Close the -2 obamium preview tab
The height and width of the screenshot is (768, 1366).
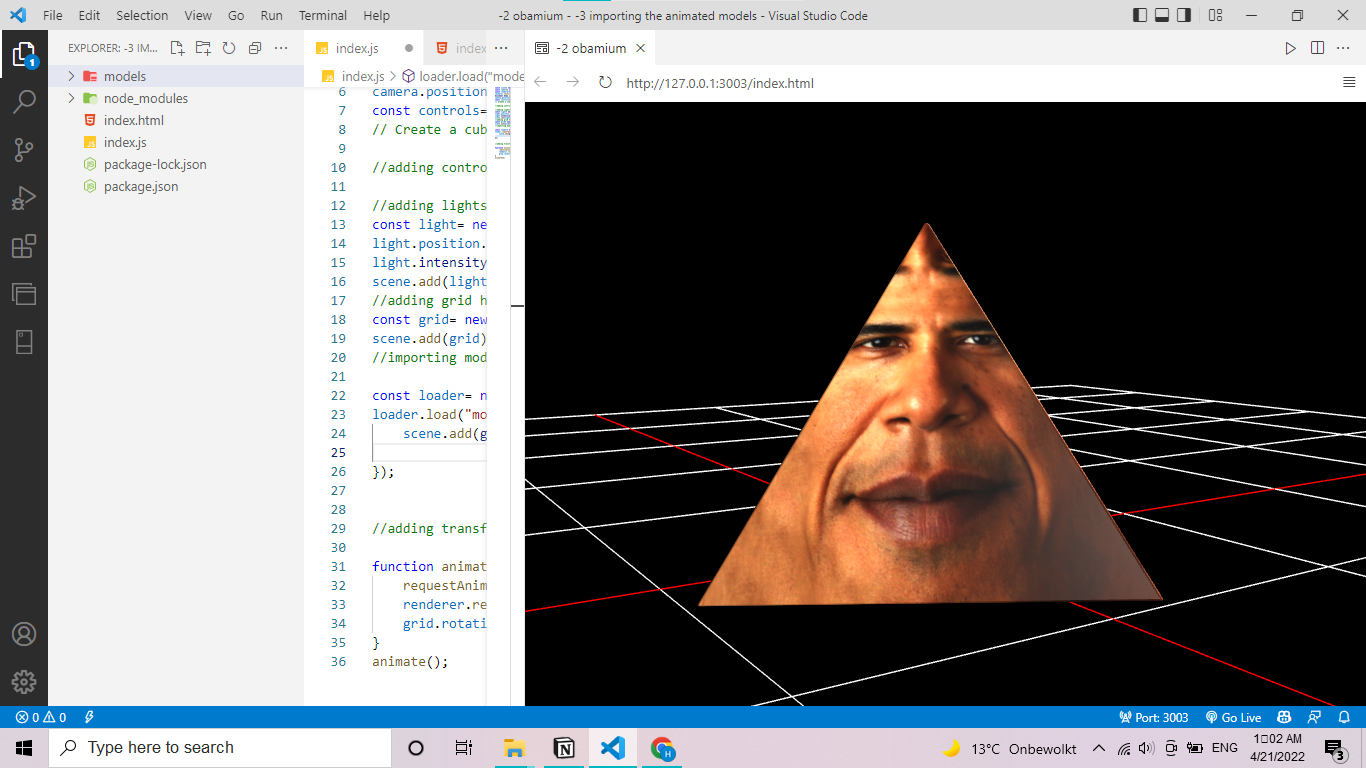641,48
